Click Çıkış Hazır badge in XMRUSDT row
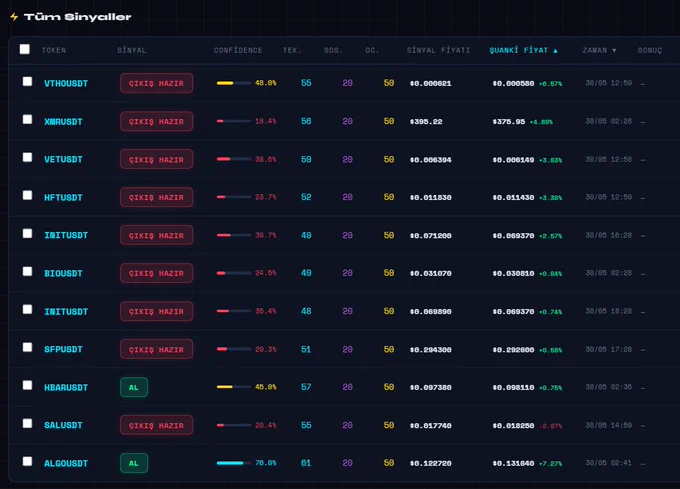 point(157,121)
